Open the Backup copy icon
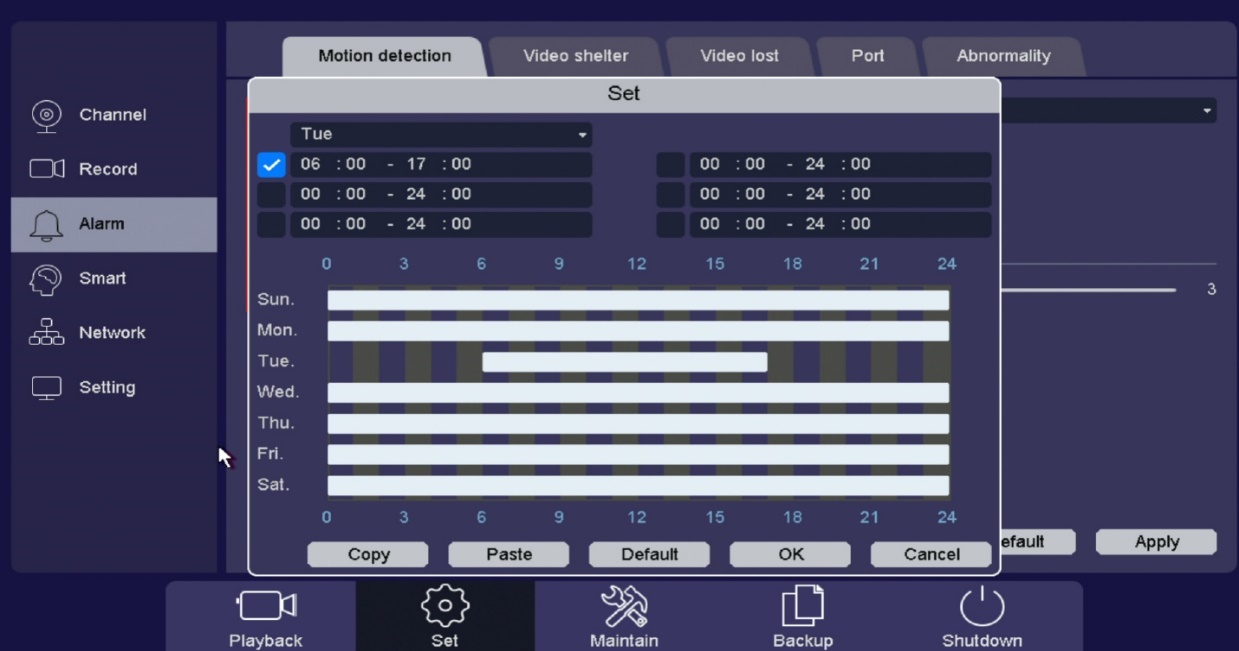The image size is (1239, 651). [802, 606]
